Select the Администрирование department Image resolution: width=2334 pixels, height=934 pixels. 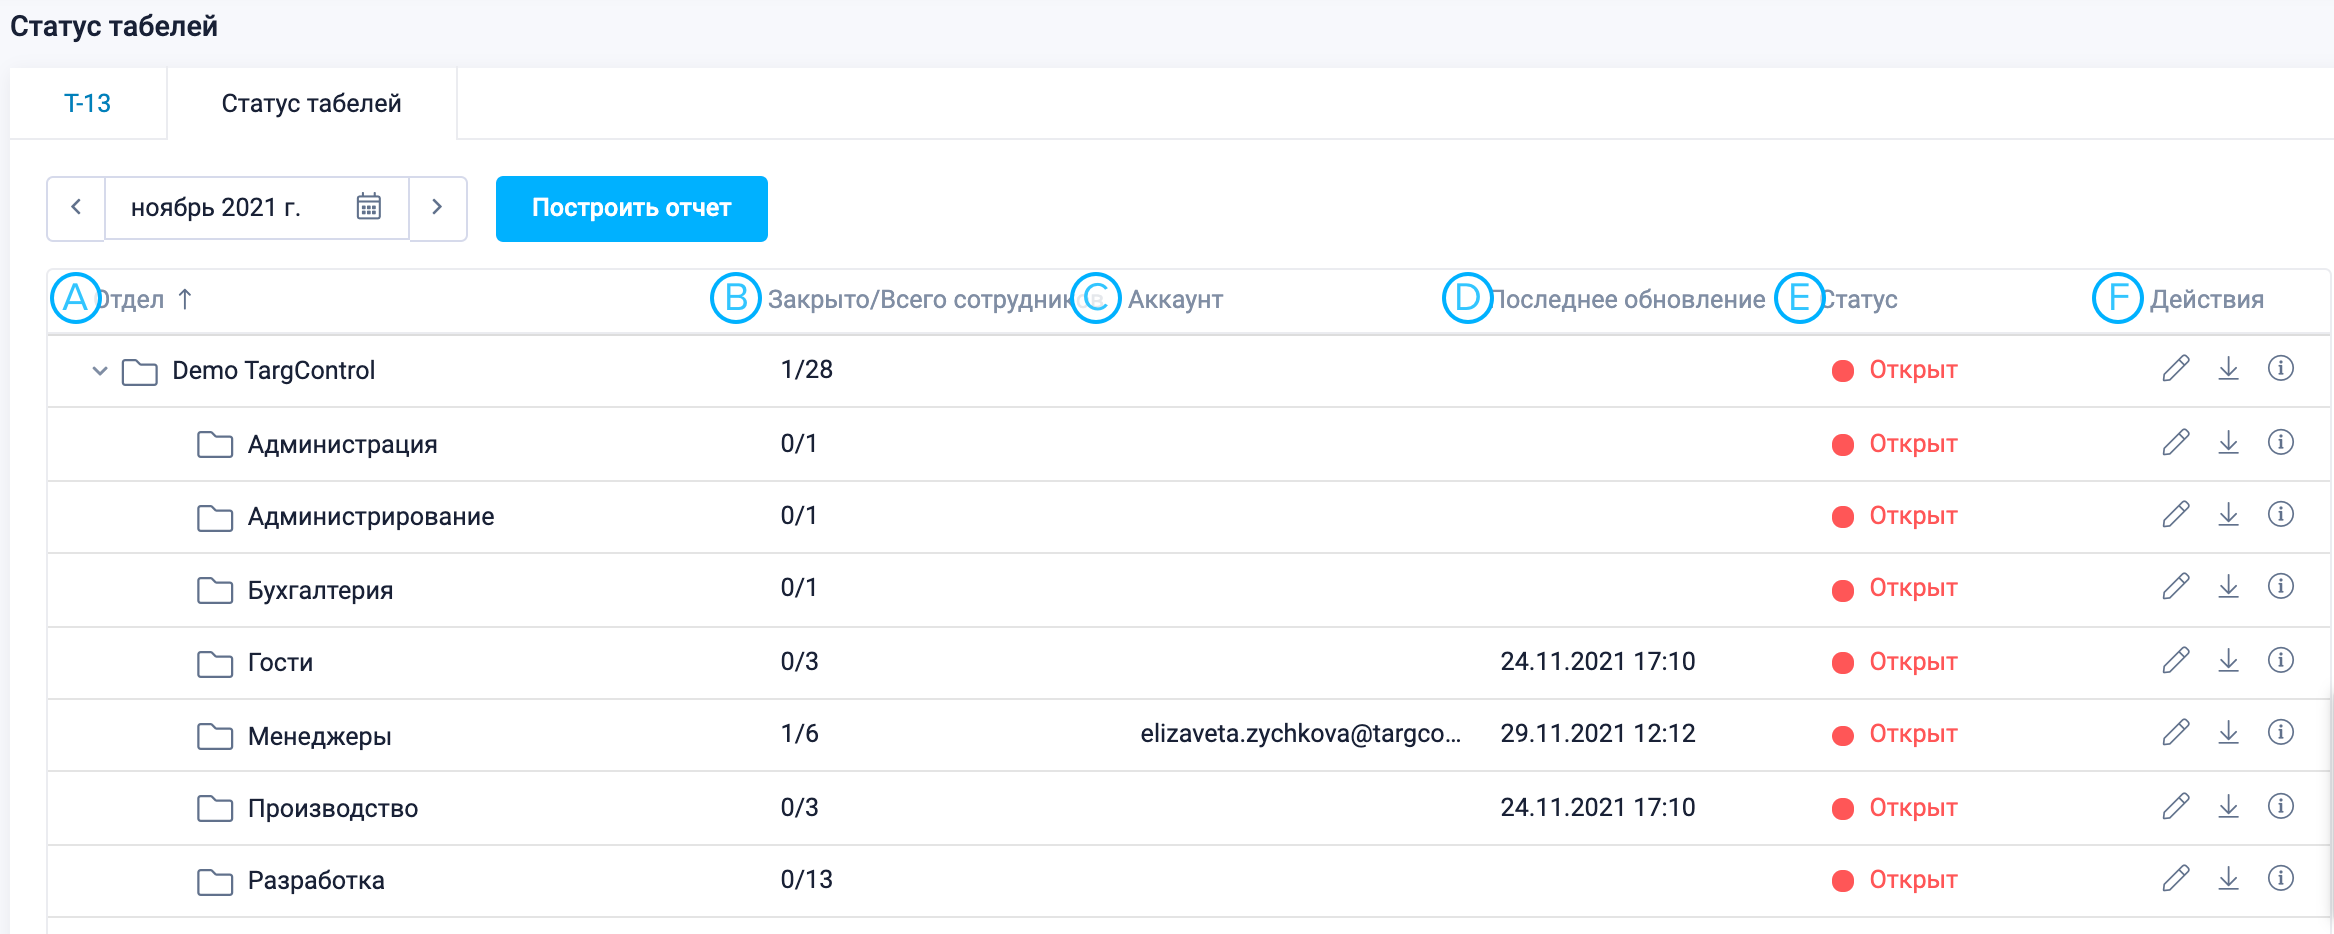tap(371, 516)
